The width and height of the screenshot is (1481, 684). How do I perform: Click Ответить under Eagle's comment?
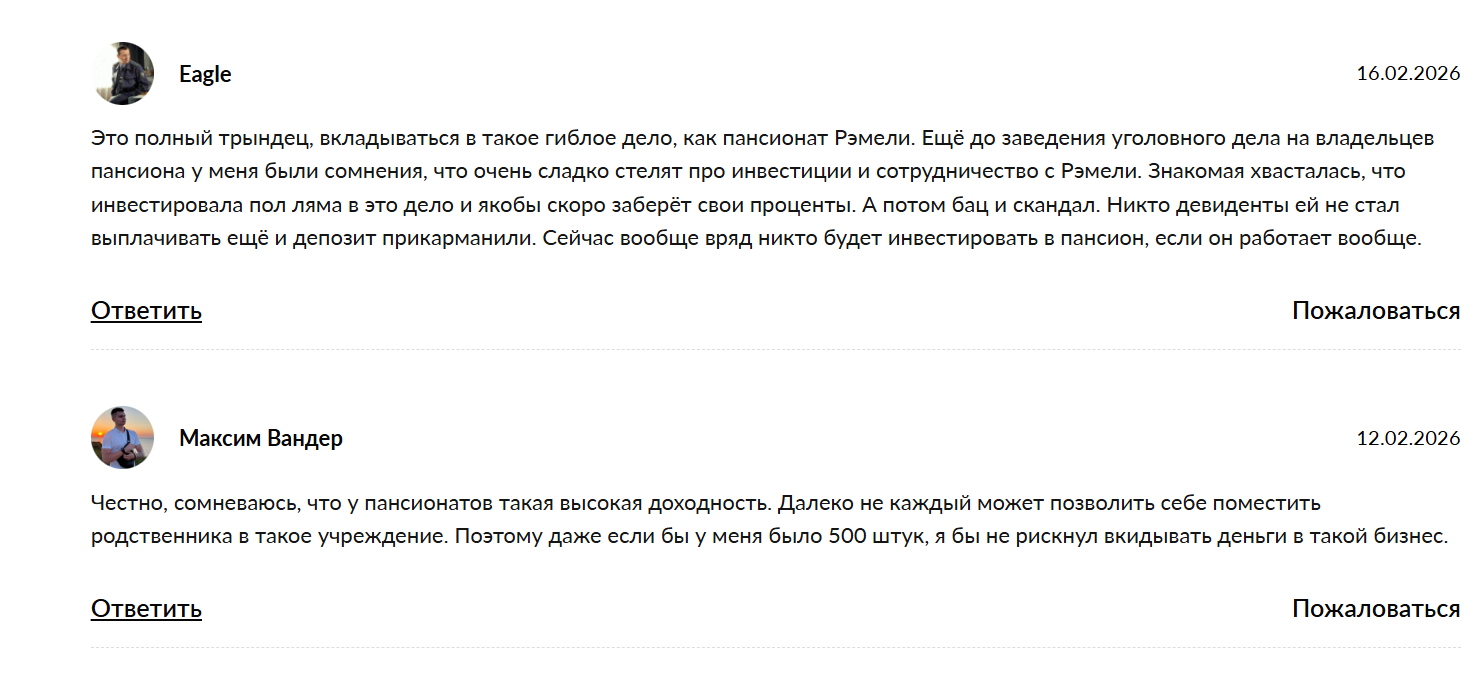pos(145,311)
